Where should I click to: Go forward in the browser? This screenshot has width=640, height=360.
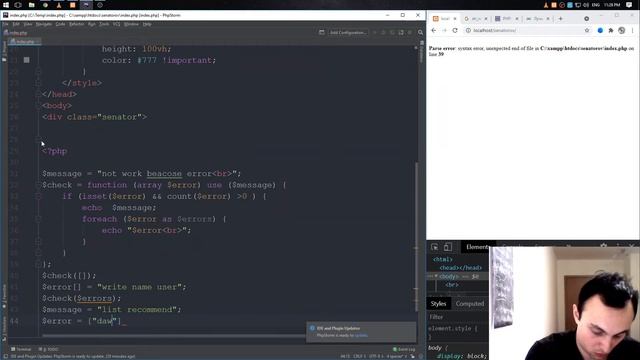[x=444, y=30]
